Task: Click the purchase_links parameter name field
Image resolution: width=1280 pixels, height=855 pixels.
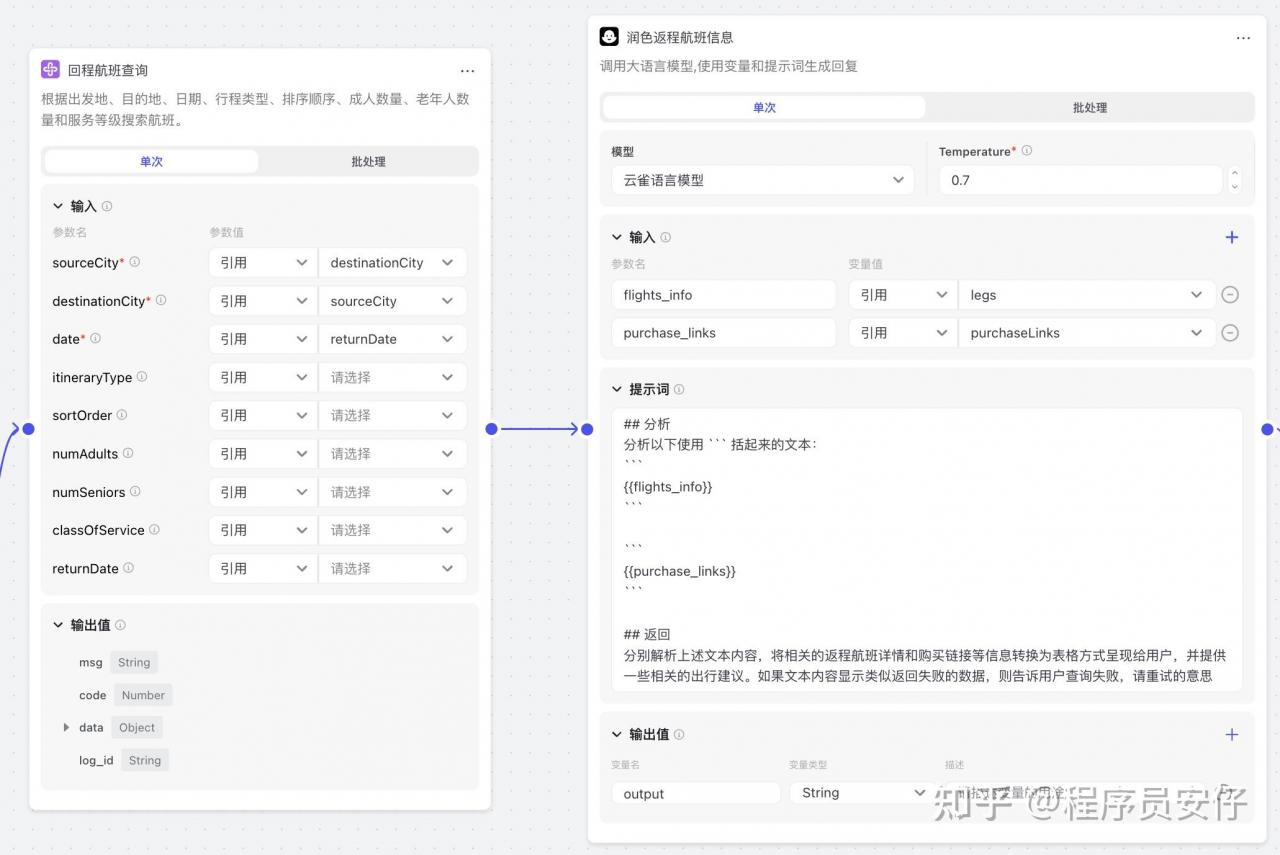Action: [724, 333]
